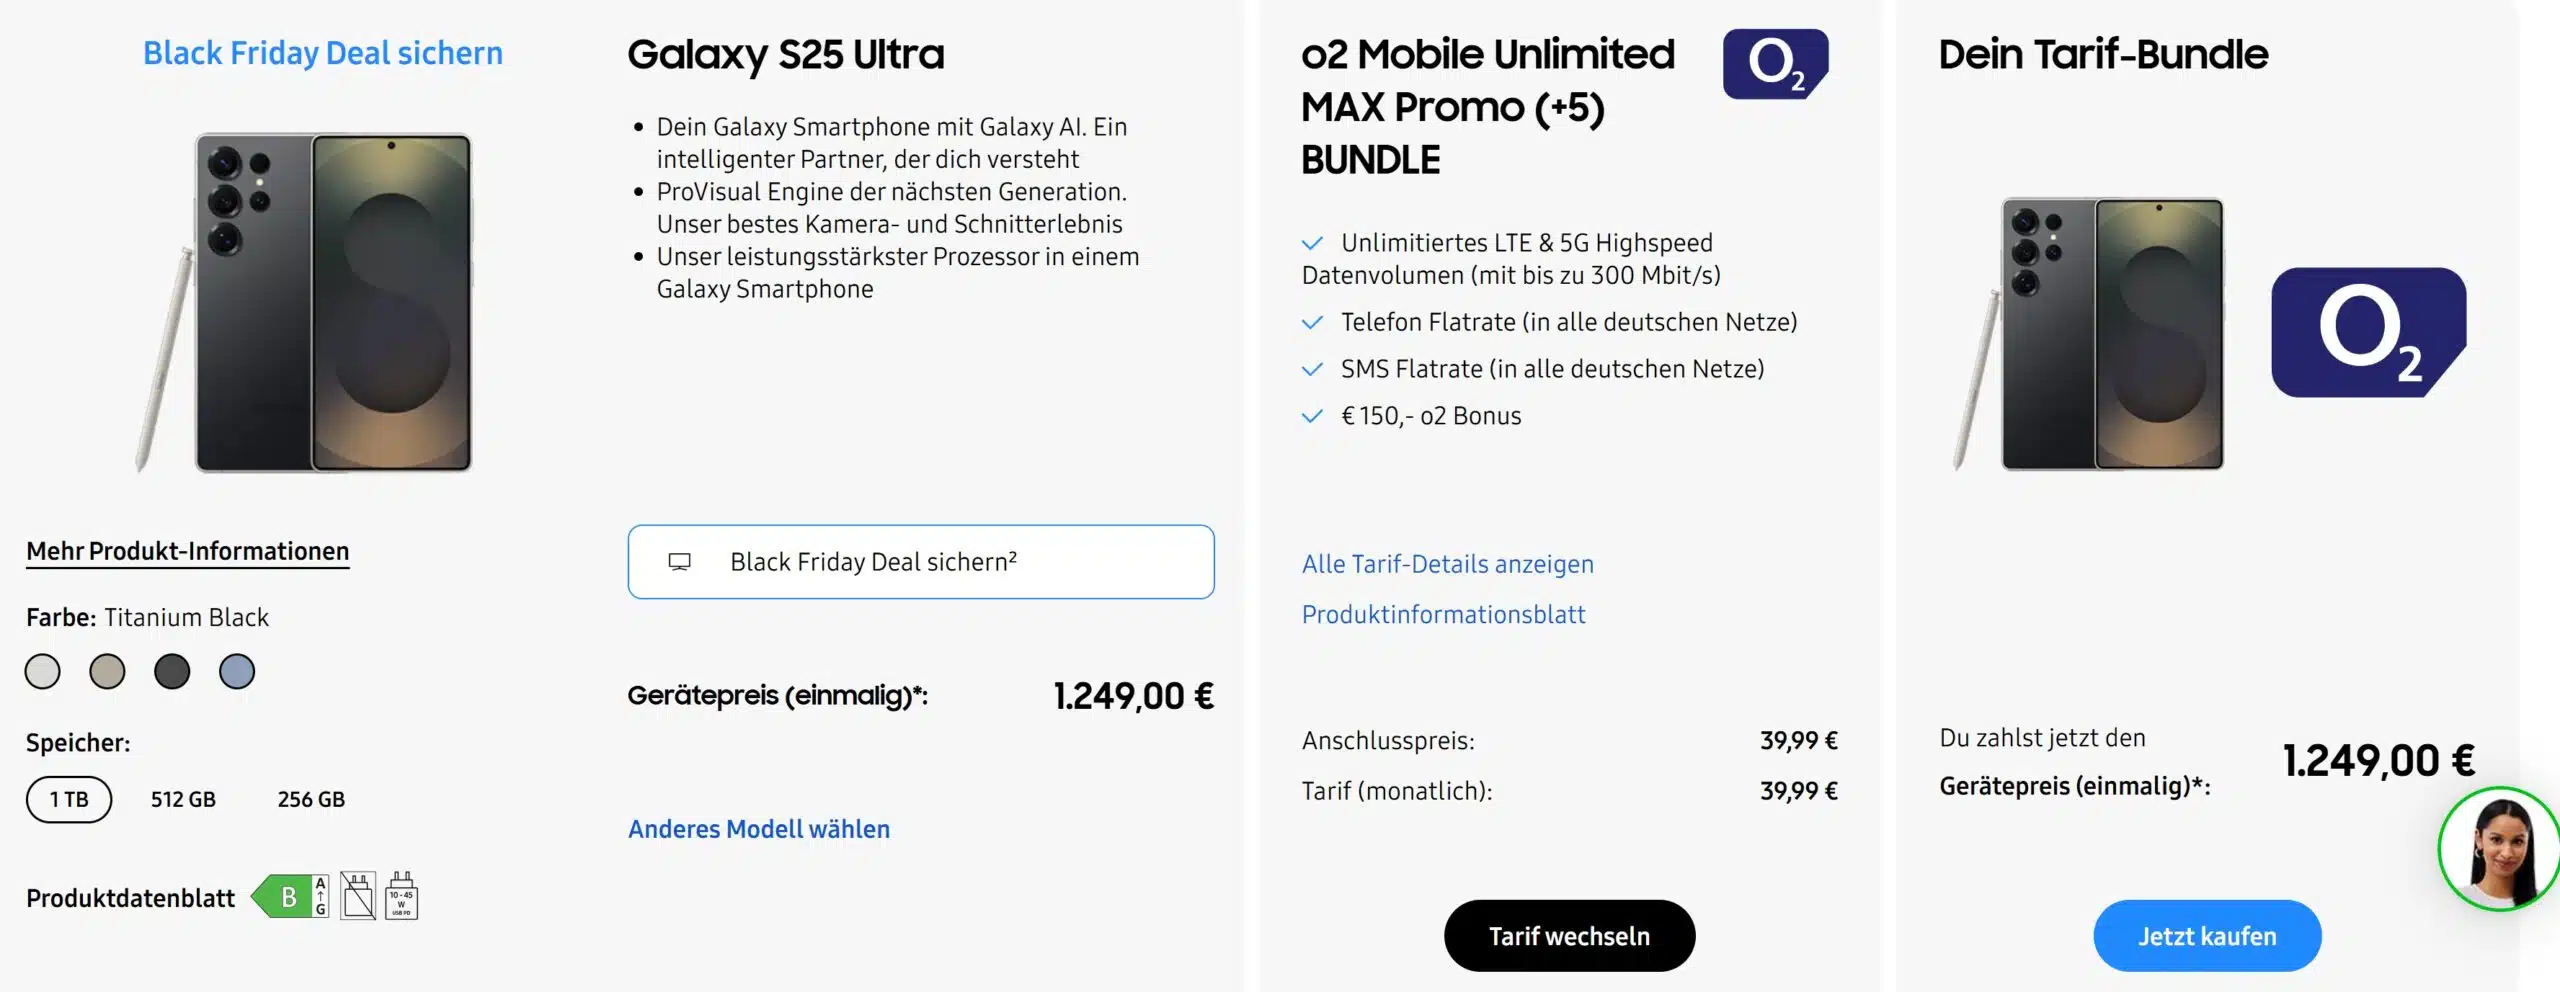This screenshot has width=2560, height=992.
Task: Open the Anderes Modell wählen selector
Action: point(759,828)
